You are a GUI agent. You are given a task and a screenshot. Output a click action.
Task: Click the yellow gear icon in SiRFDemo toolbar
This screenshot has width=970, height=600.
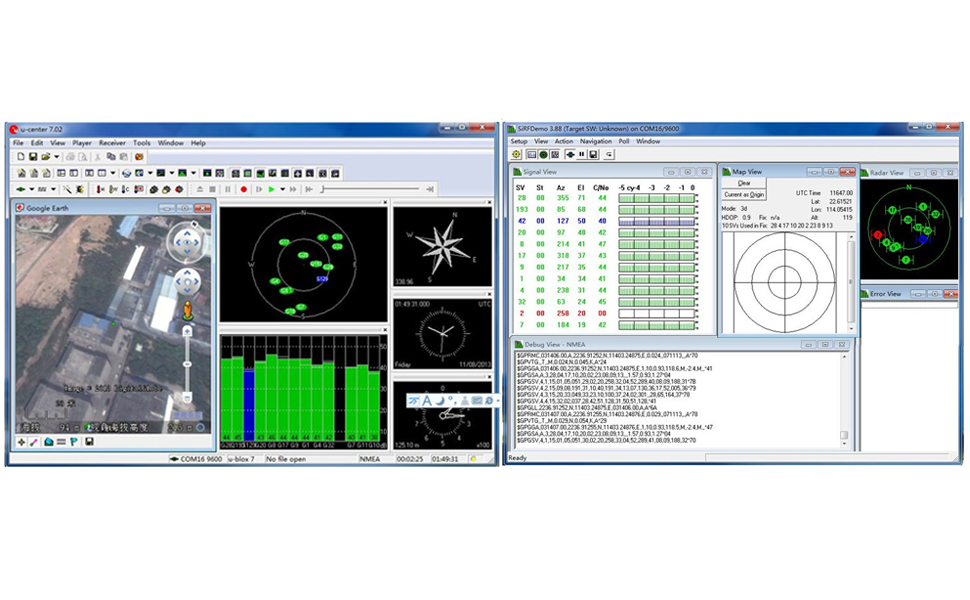(x=517, y=155)
